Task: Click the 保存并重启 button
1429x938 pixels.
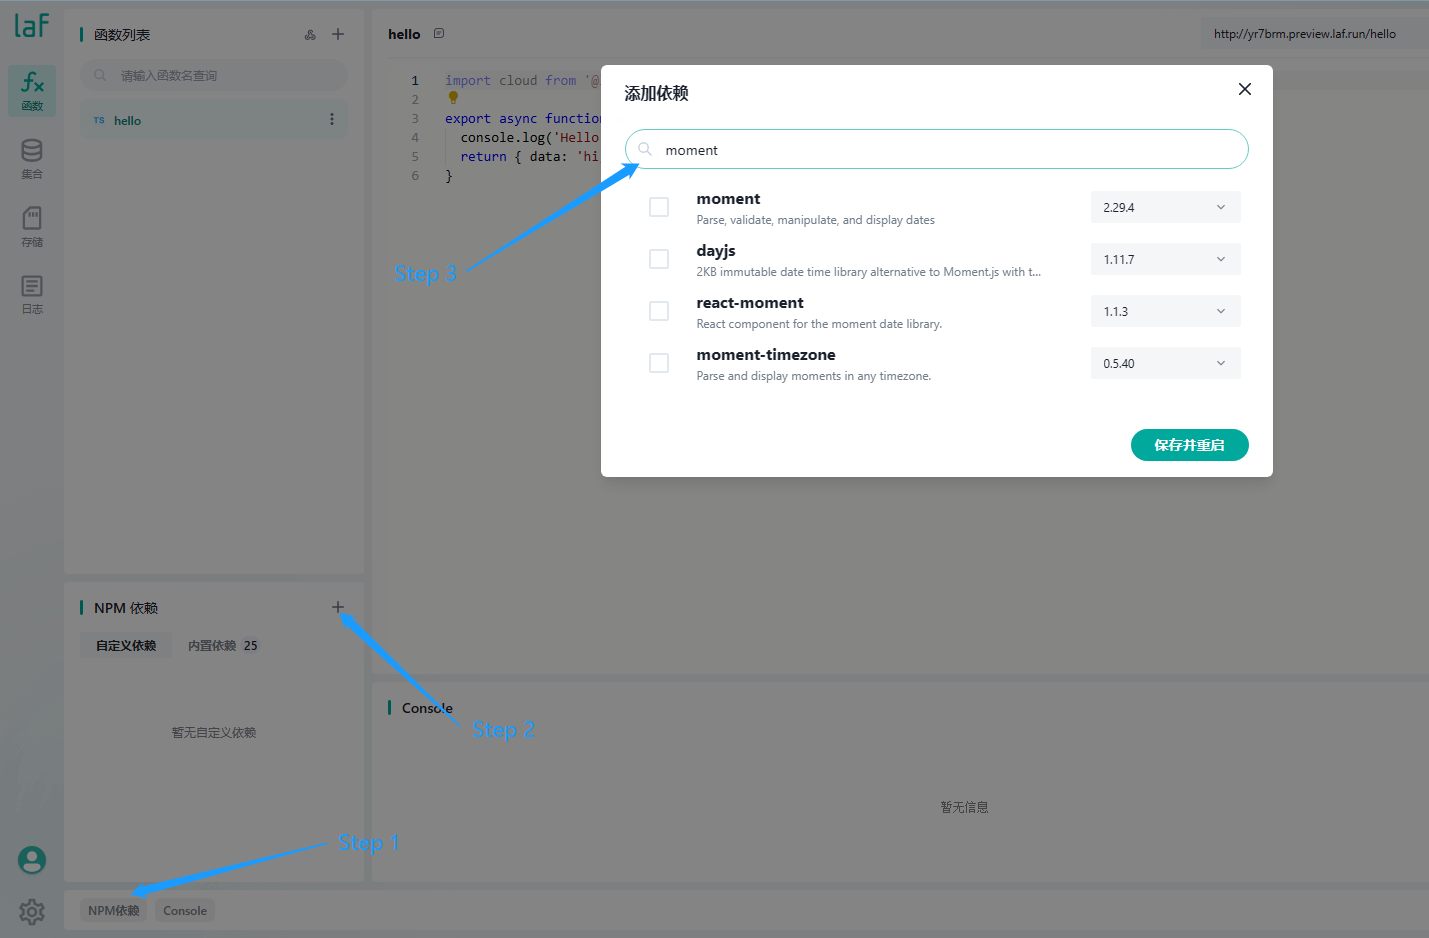Action: [x=1189, y=445]
